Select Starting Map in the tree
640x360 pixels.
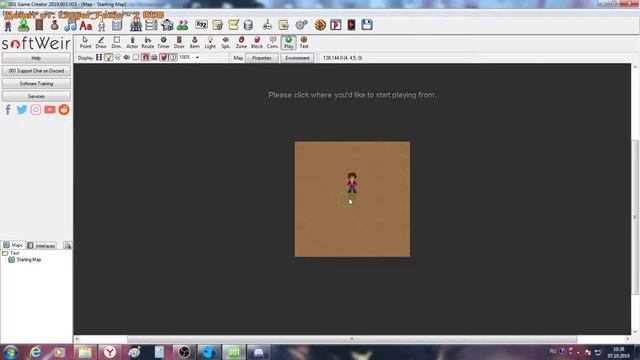pos(25,260)
